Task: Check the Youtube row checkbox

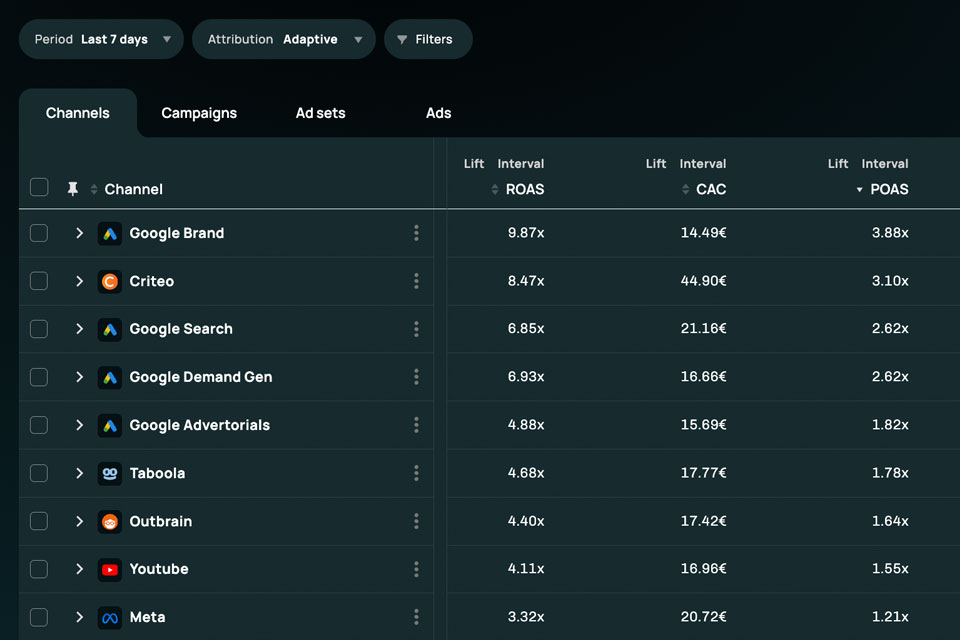Action: [39, 569]
